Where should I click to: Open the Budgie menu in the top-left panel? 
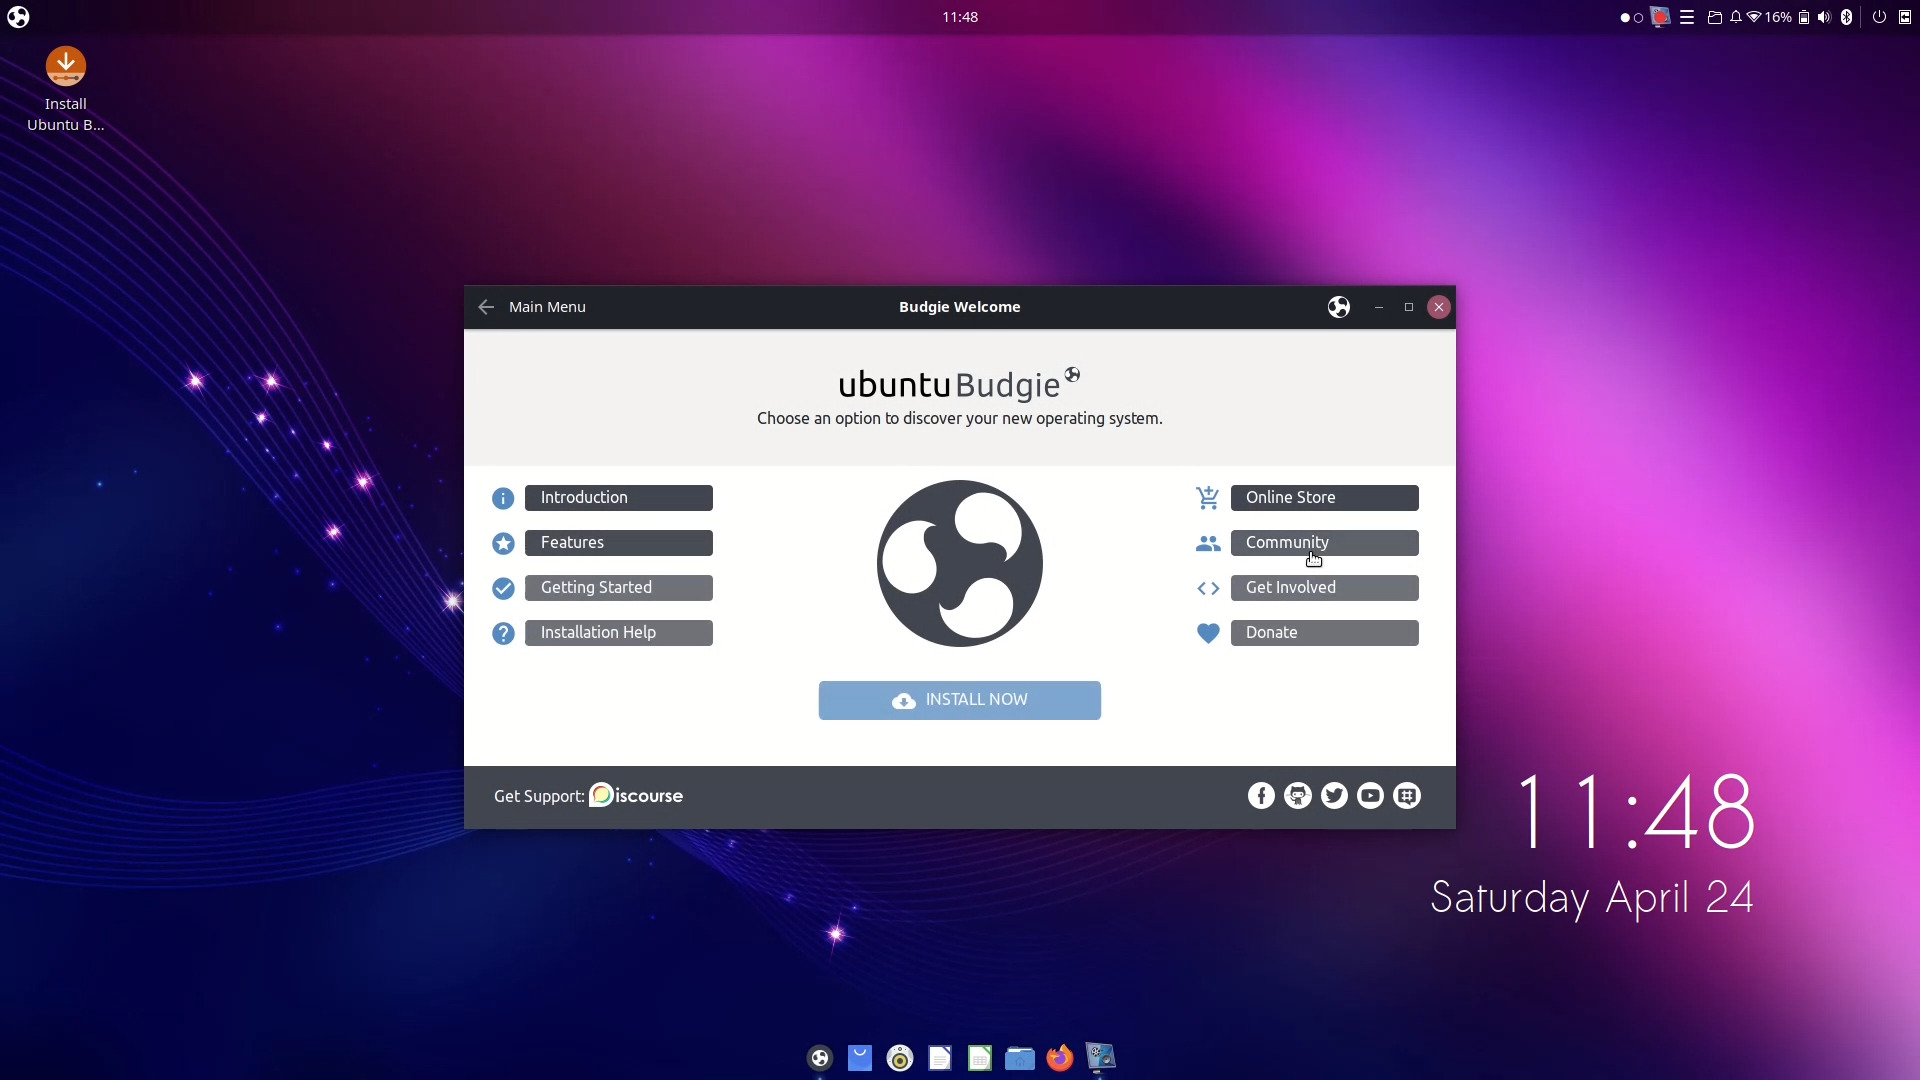[18, 17]
